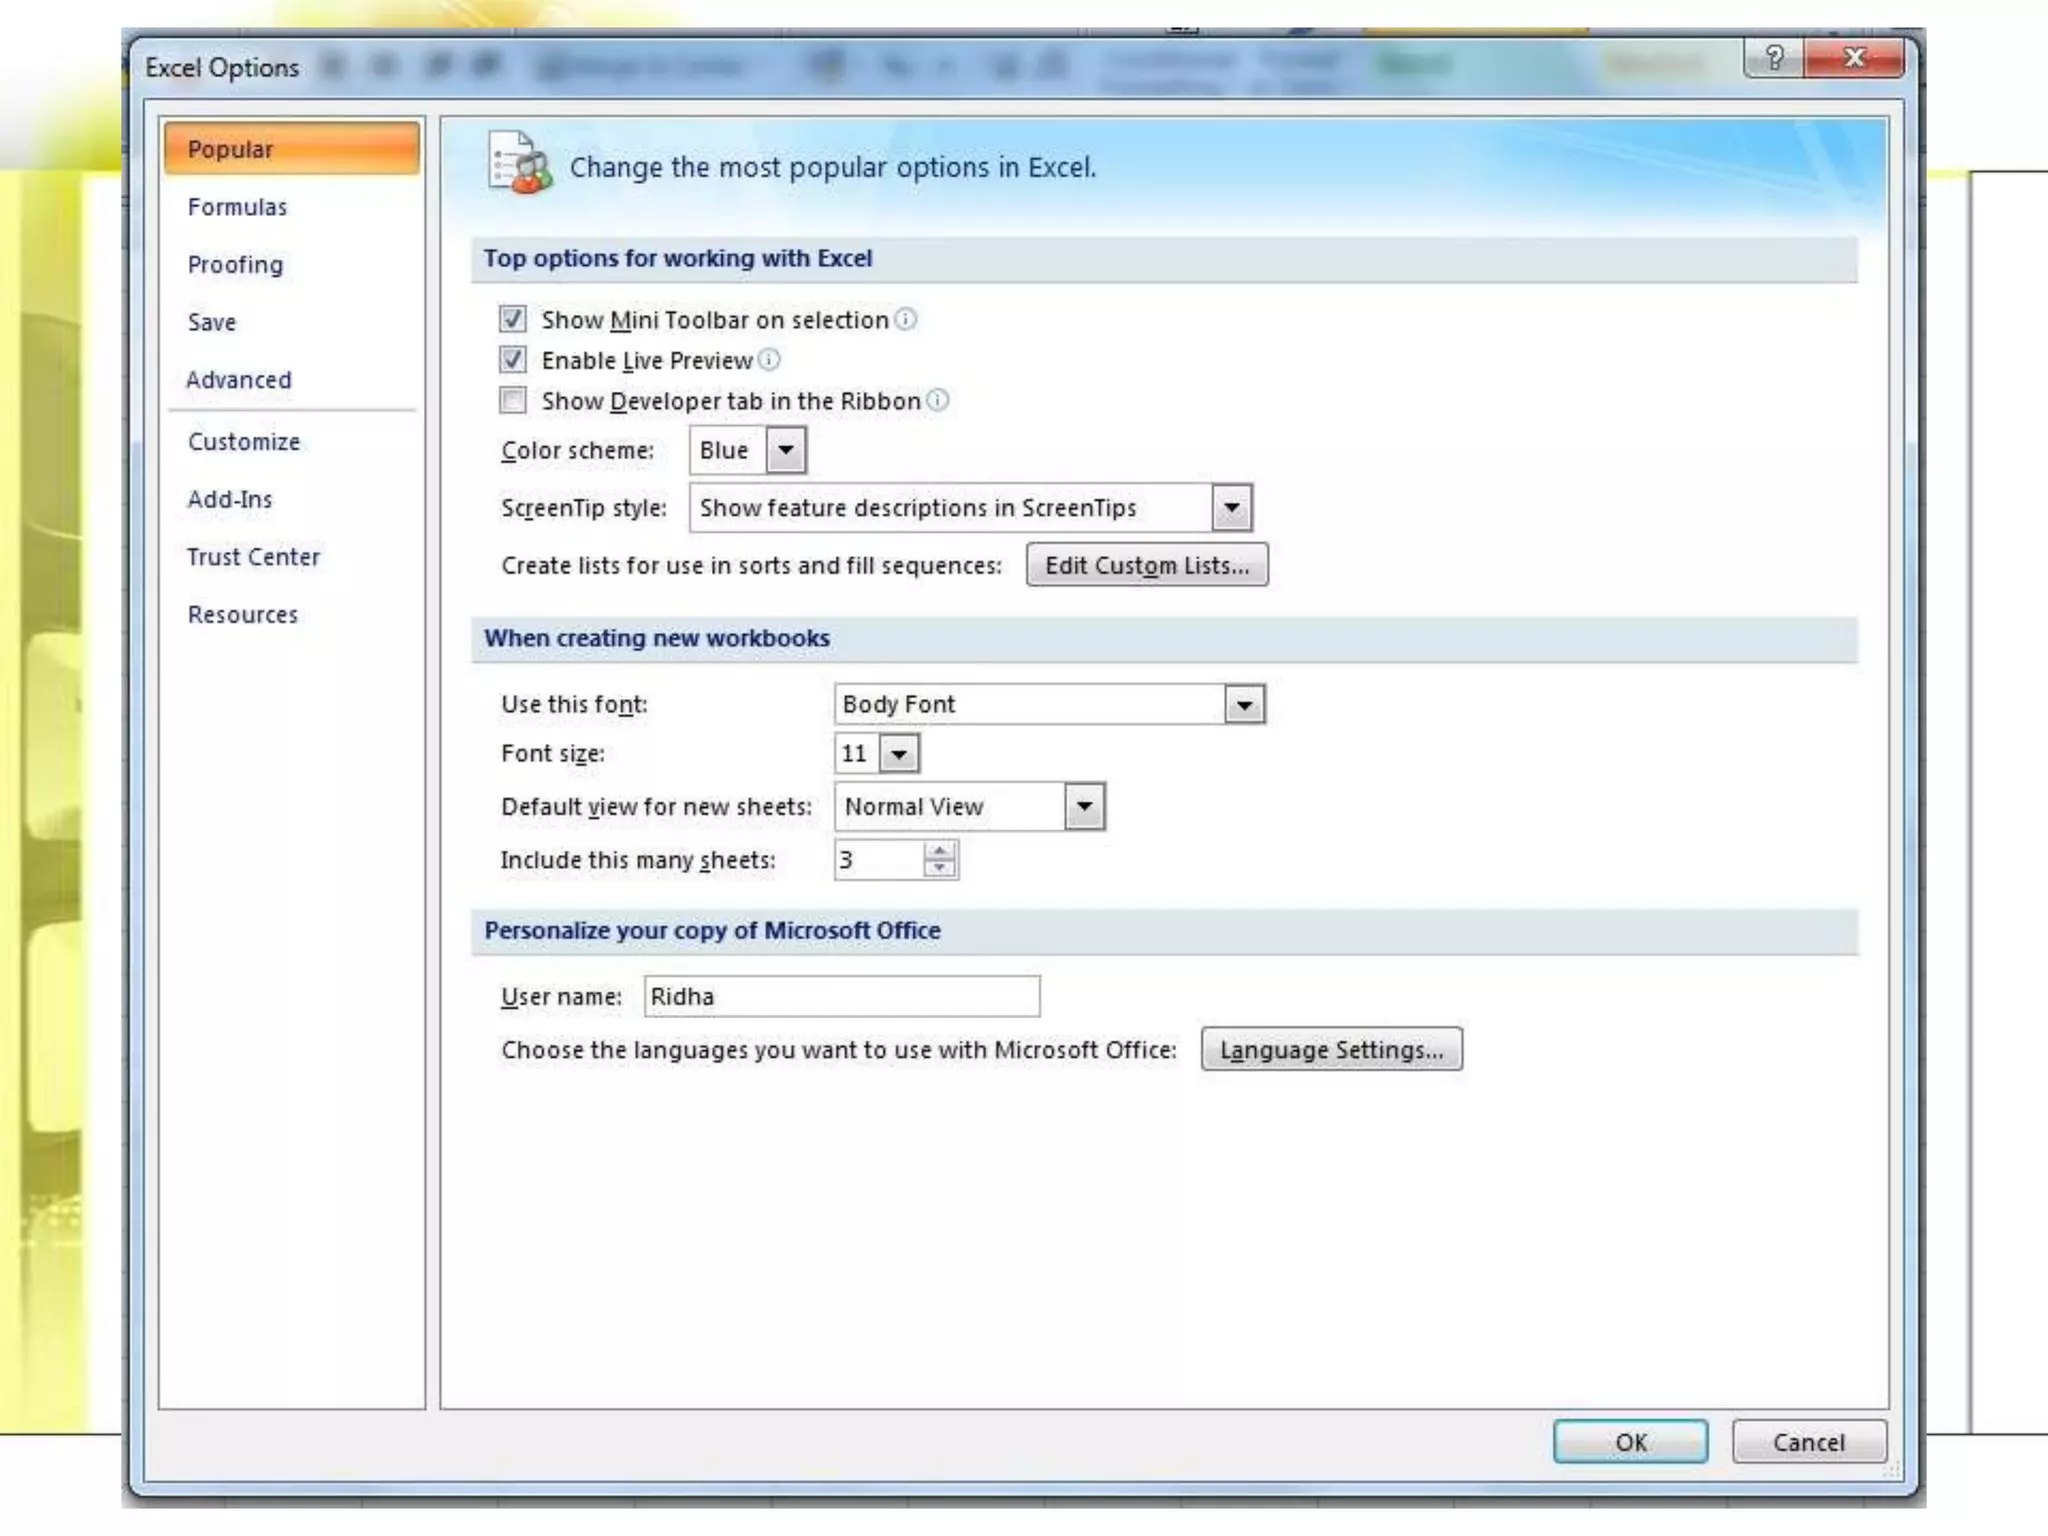Click the info icon beside Mini Toolbar option
The image size is (2048, 1536).
click(905, 319)
